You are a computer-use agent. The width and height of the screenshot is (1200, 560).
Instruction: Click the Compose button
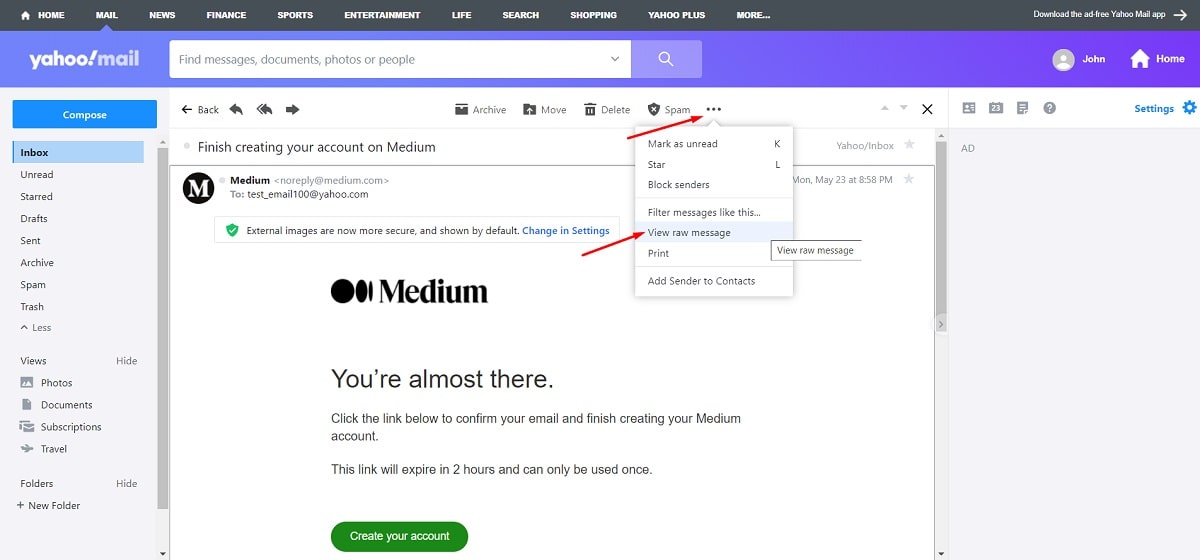85,114
